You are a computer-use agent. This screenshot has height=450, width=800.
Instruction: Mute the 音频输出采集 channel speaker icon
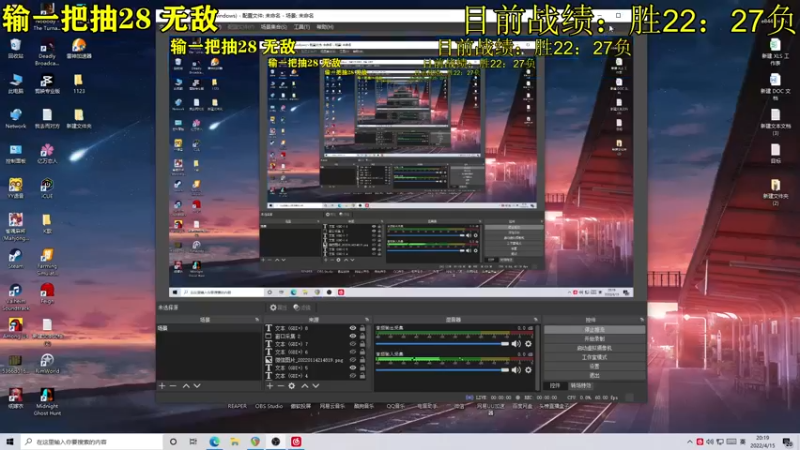click(516, 343)
